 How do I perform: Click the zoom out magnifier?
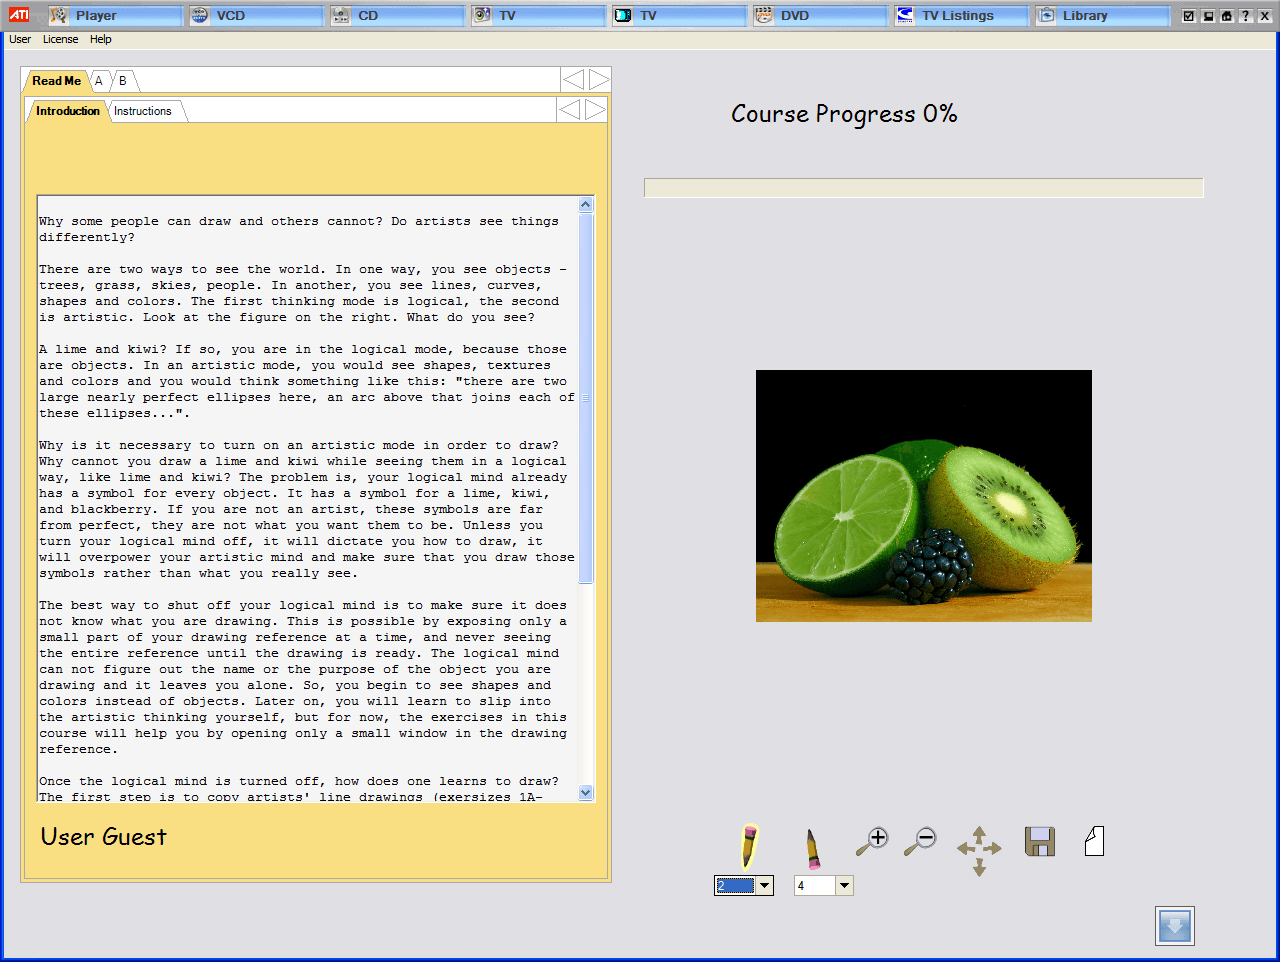[x=920, y=841]
